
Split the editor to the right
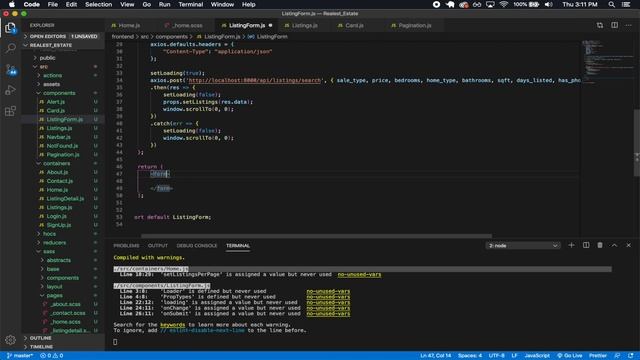[x=614, y=25]
